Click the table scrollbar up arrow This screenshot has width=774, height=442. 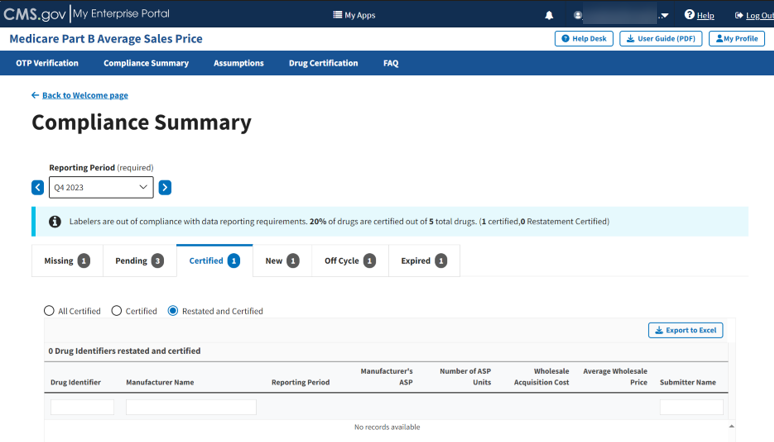pyautogui.click(x=732, y=426)
